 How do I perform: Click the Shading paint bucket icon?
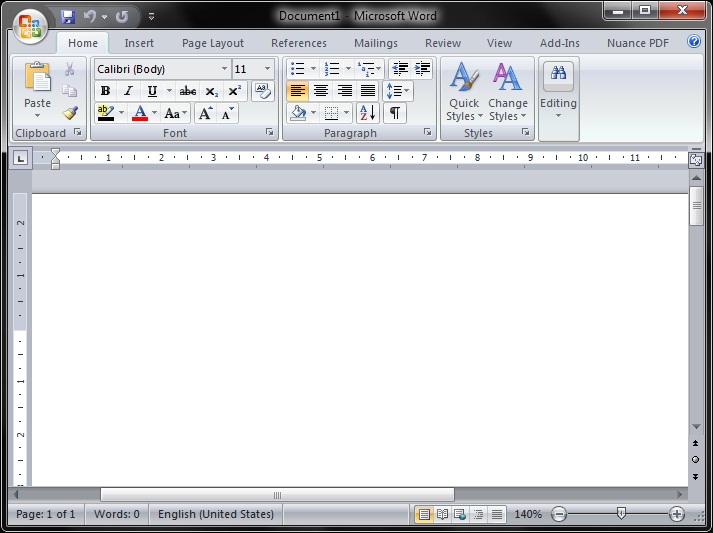(x=298, y=113)
